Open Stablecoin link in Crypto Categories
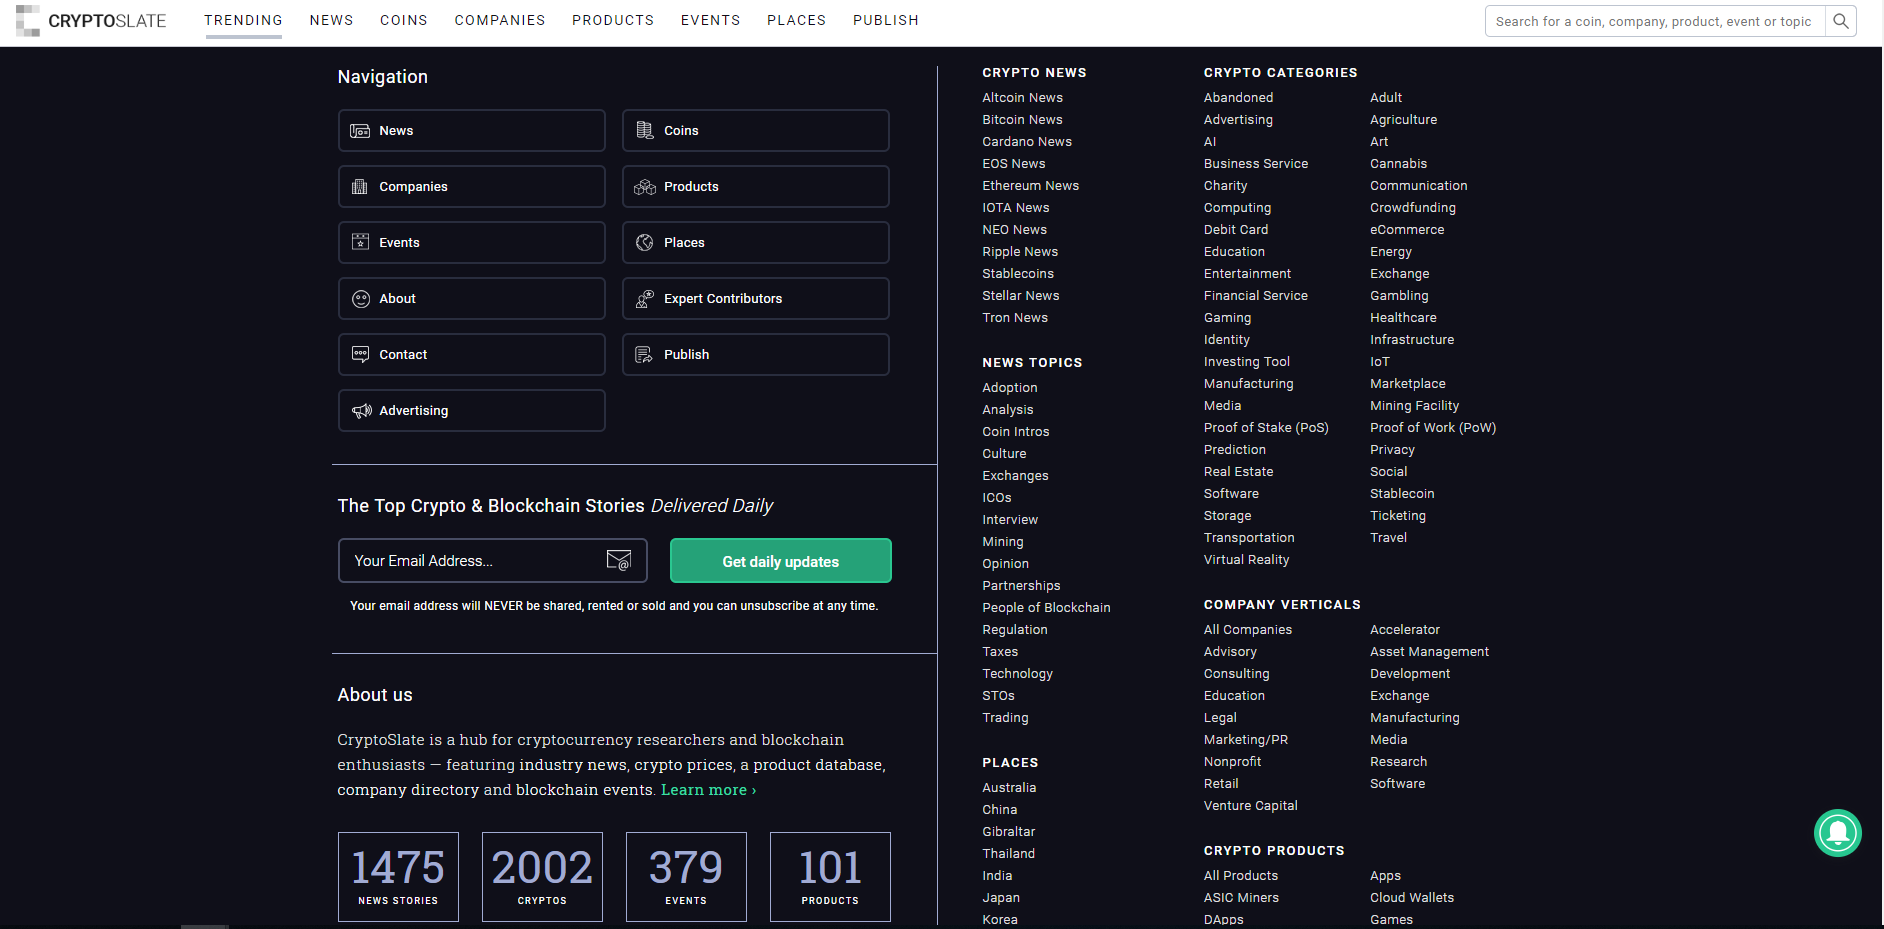Screen dimensions: 1884x929 pyautogui.click(x=1402, y=494)
